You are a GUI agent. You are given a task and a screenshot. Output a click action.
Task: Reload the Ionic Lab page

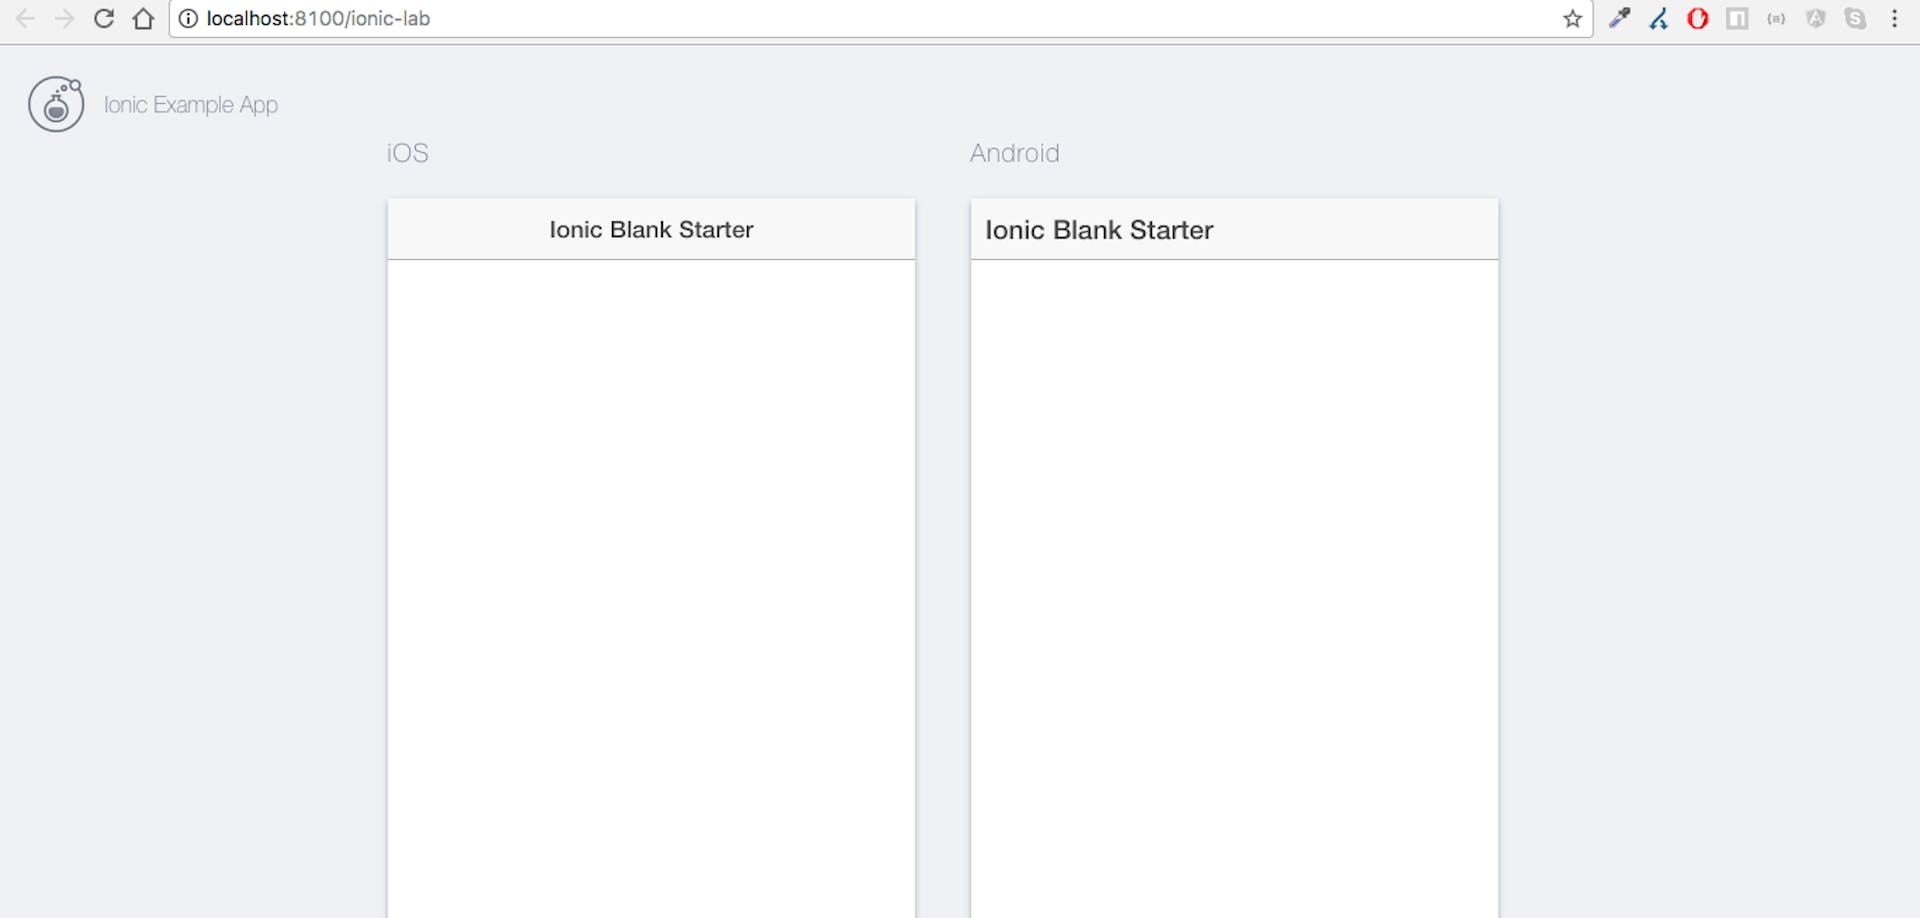click(104, 18)
